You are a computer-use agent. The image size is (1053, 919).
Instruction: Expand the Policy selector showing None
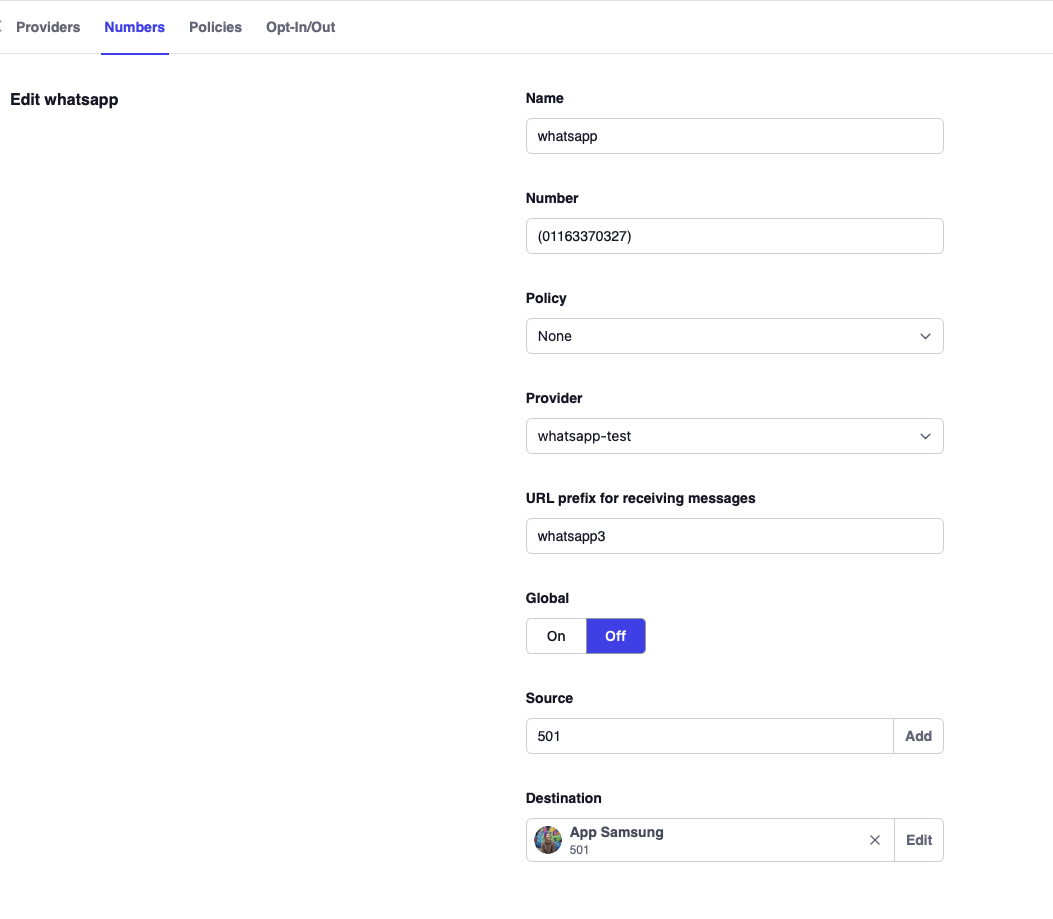click(x=735, y=336)
